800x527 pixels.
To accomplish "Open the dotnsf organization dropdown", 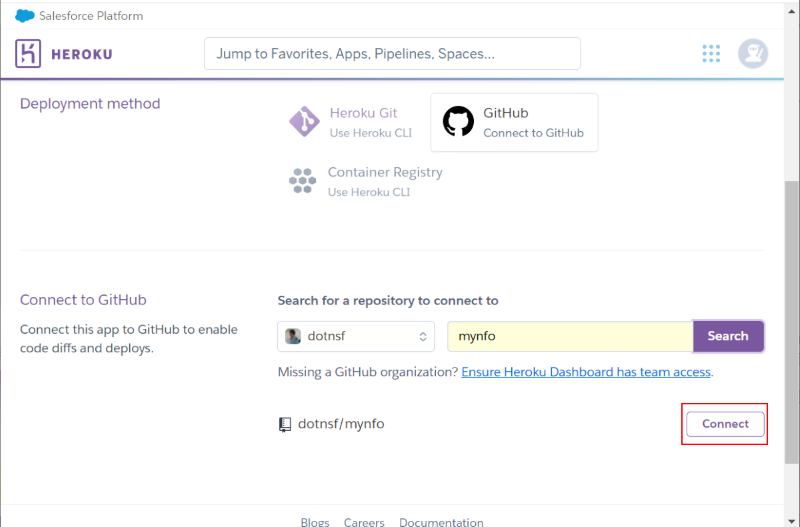I will click(356, 336).
